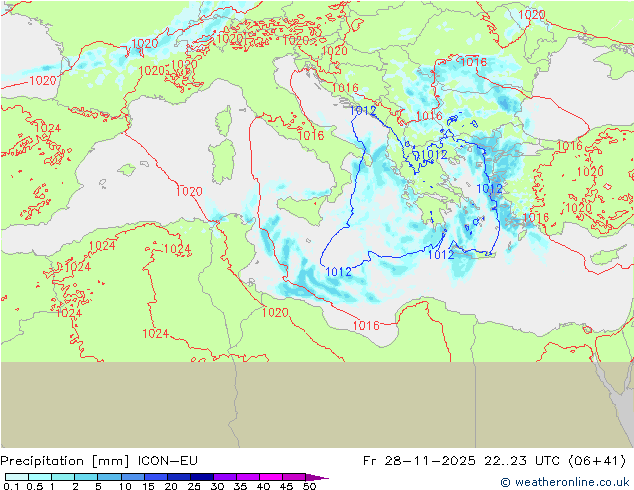Viewport: 634px width, 490px height.
Task: Click the '15' legend scale label
Action: click(x=148, y=486)
